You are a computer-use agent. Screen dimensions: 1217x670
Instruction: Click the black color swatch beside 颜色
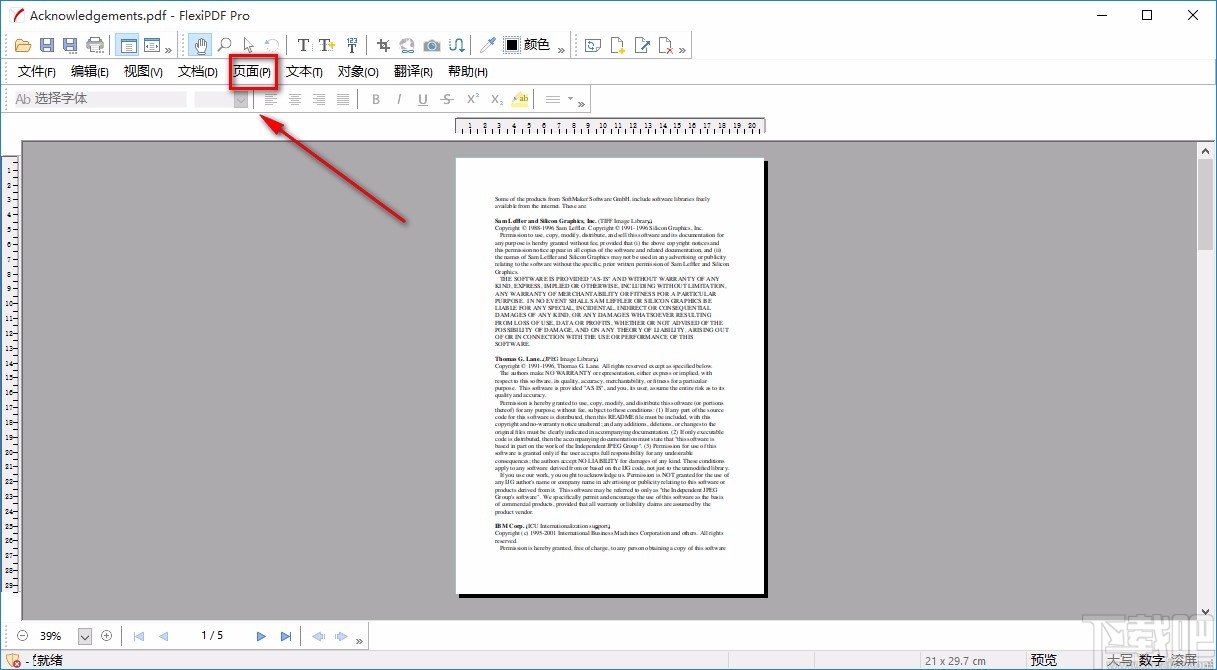tap(512, 45)
